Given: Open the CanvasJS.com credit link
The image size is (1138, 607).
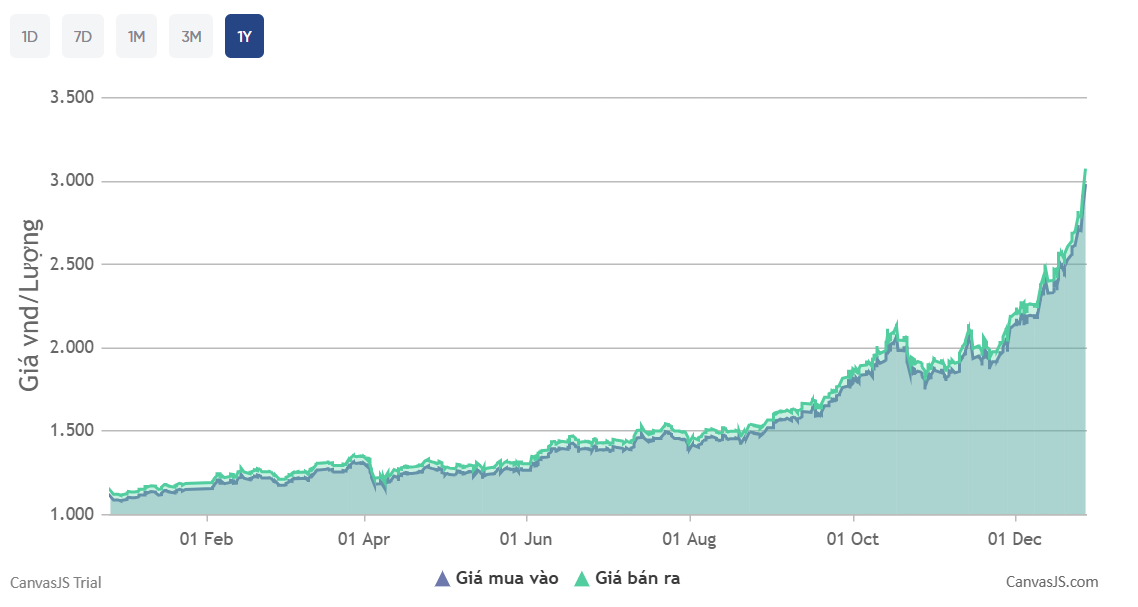Looking at the screenshot, I should point(1051,582).
